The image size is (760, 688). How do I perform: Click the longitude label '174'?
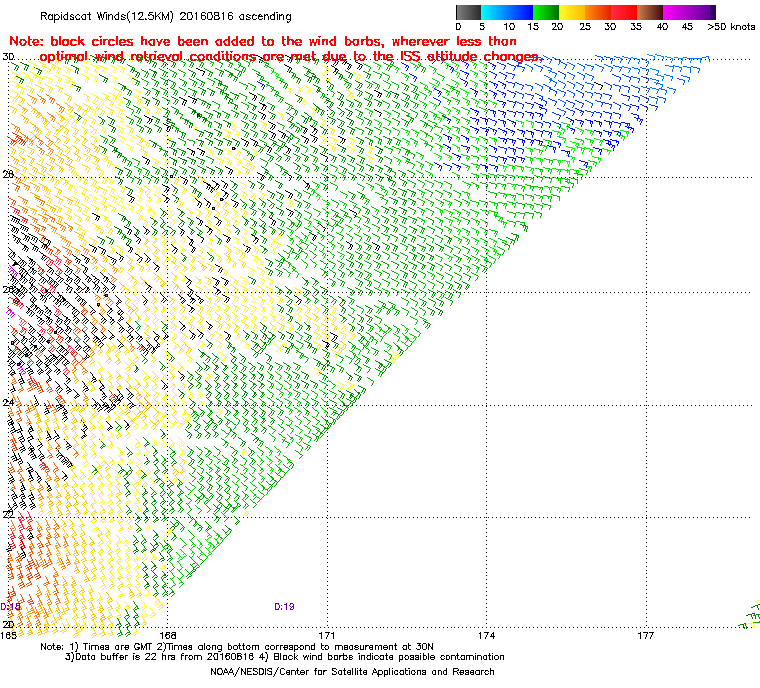[x=487, y=635]
